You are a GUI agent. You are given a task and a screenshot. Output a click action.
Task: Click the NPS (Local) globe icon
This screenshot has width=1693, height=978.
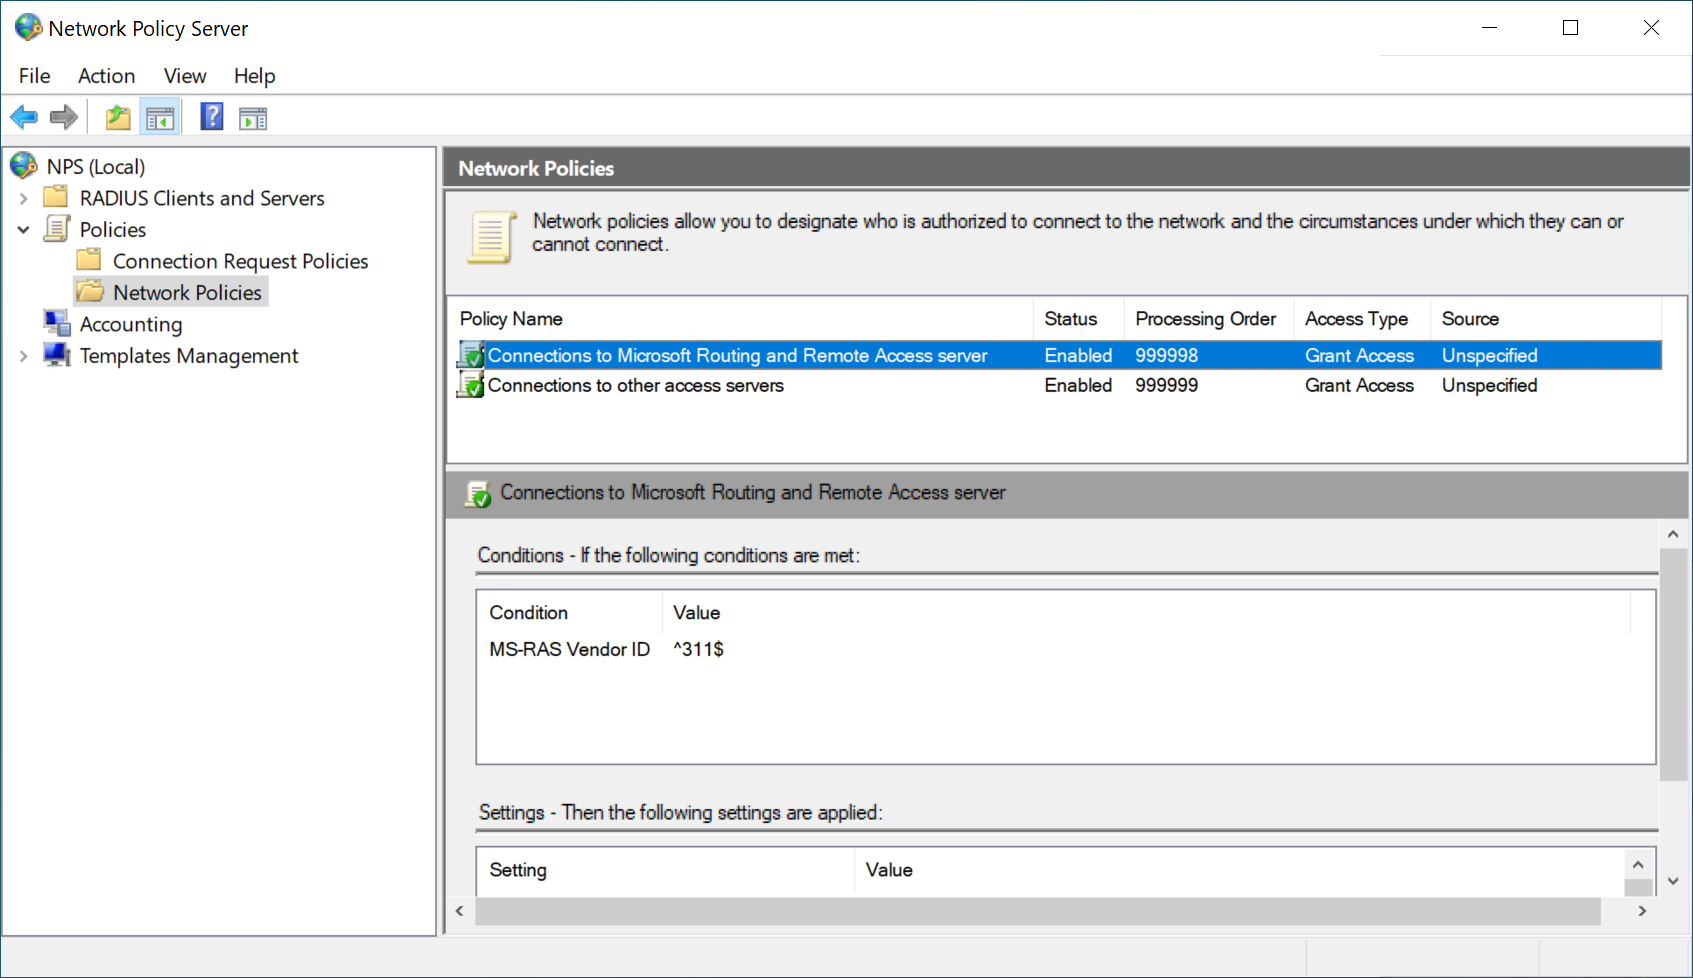click(x=24, y=166)
